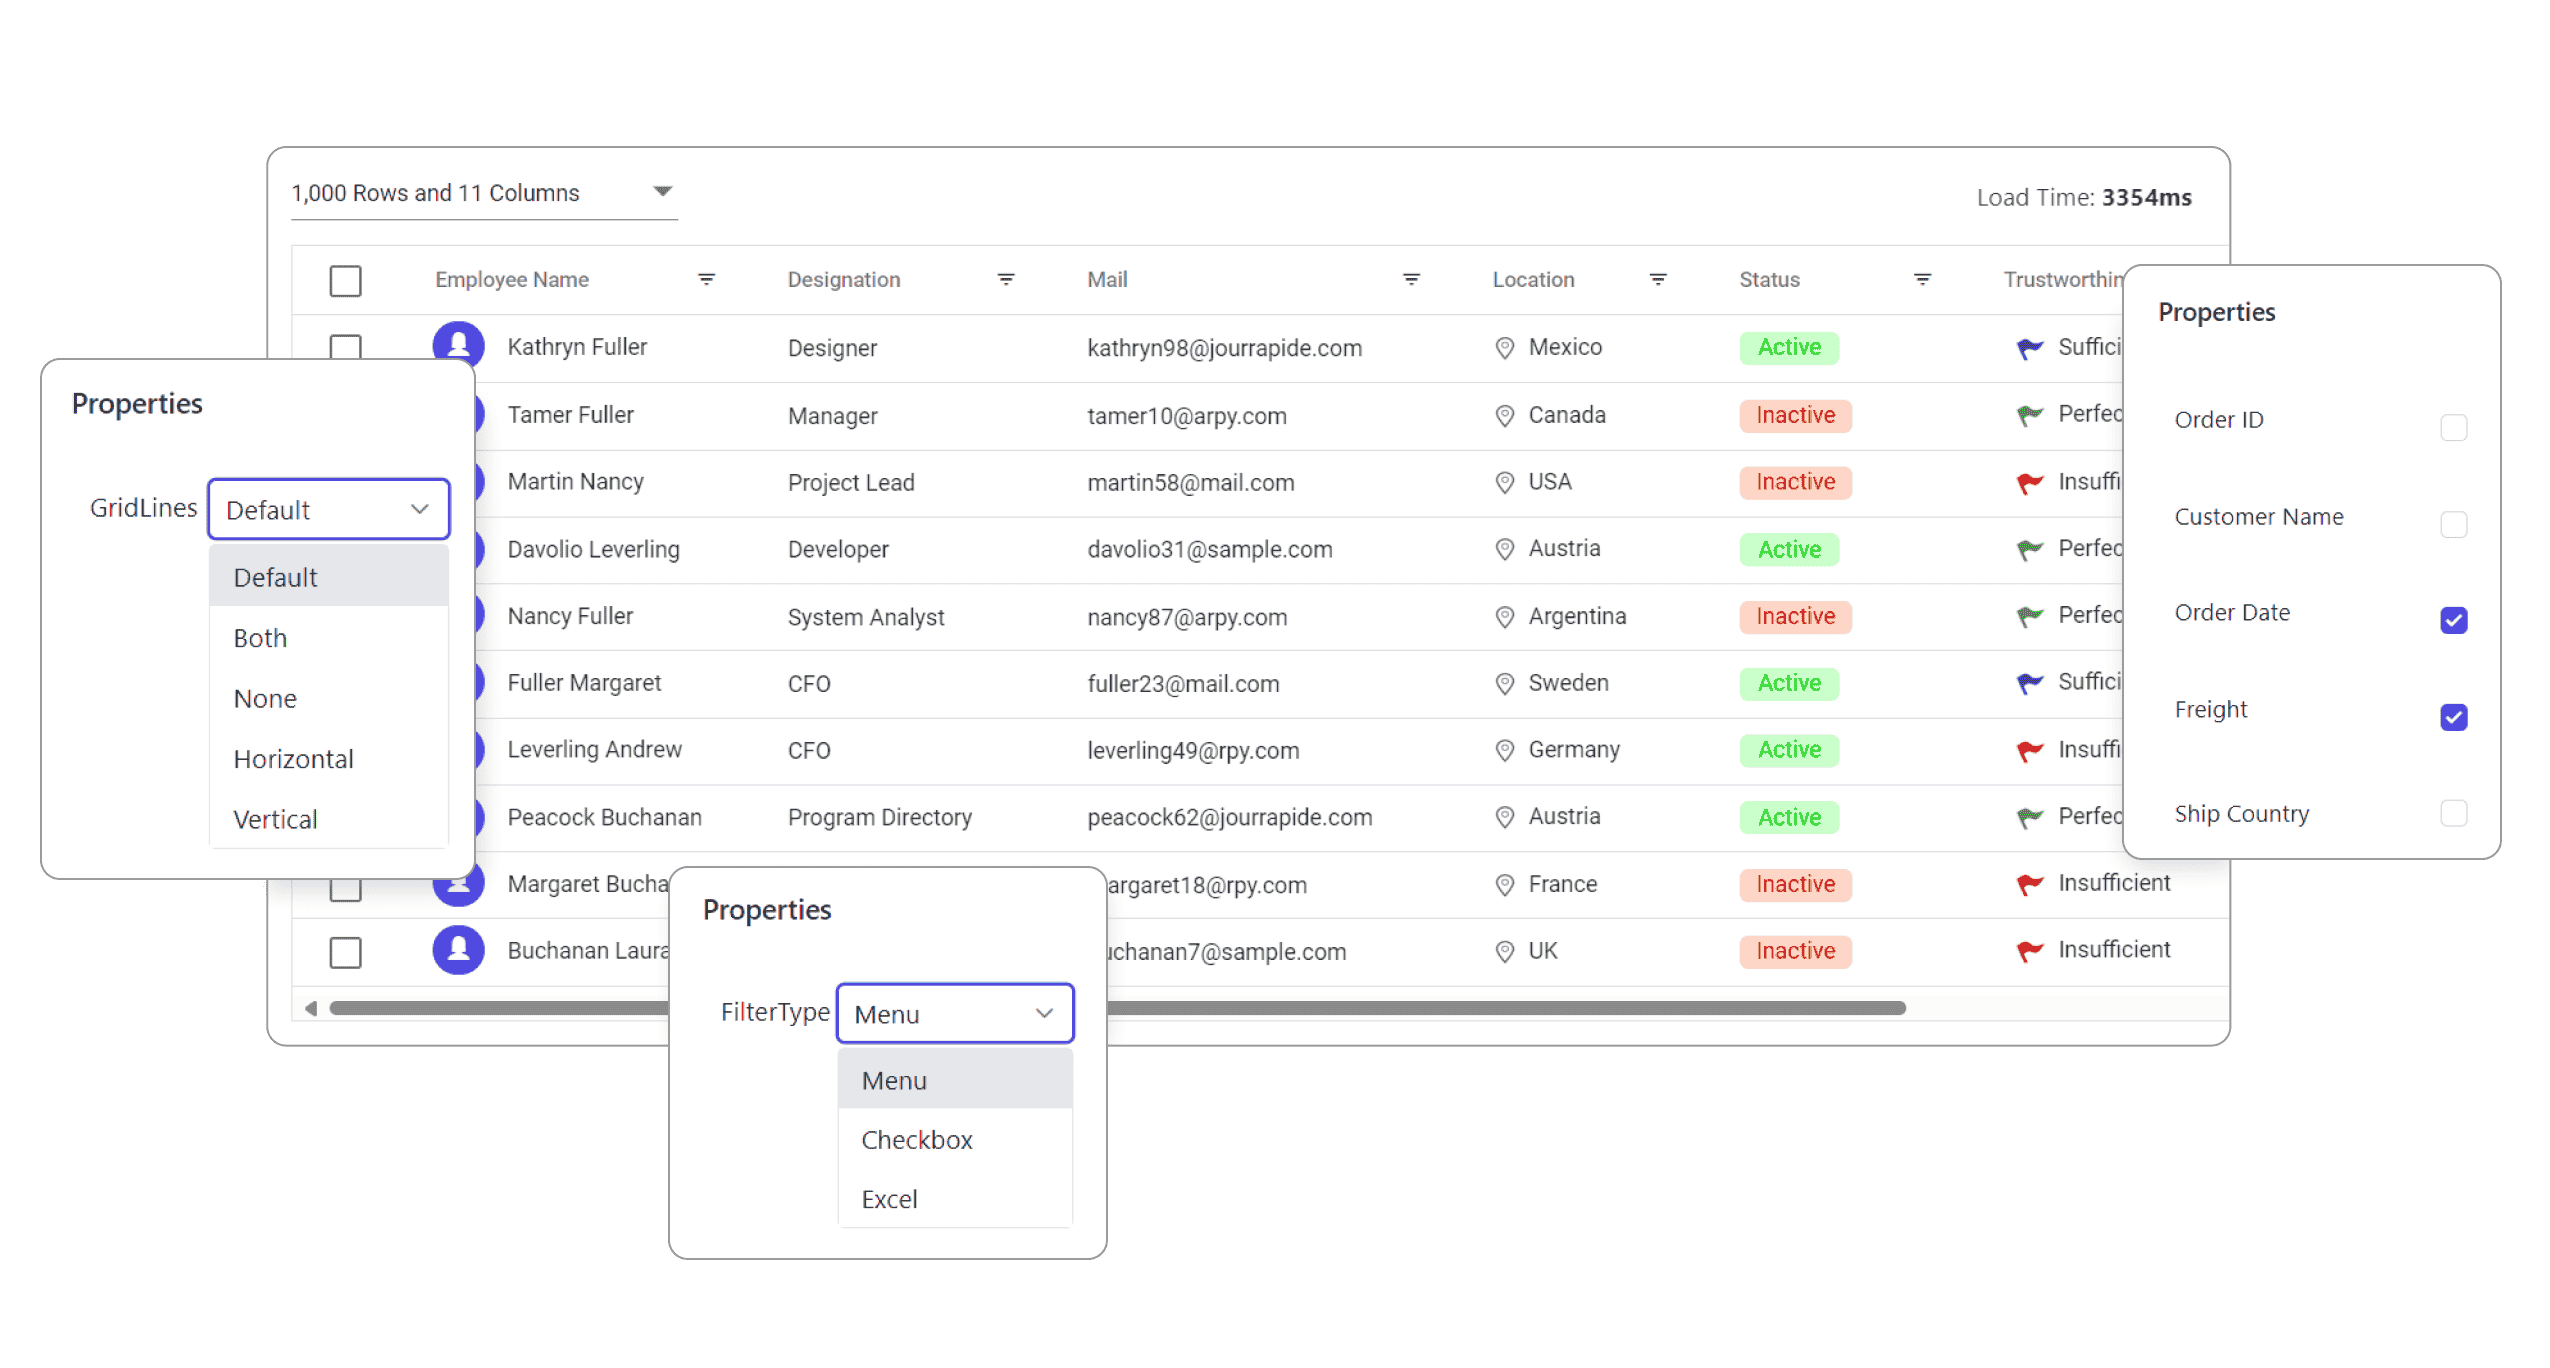Viewport: 2550px width, 1368px height.
Task: Click the filter icon on Mail column
Action: click(1413, 280)
